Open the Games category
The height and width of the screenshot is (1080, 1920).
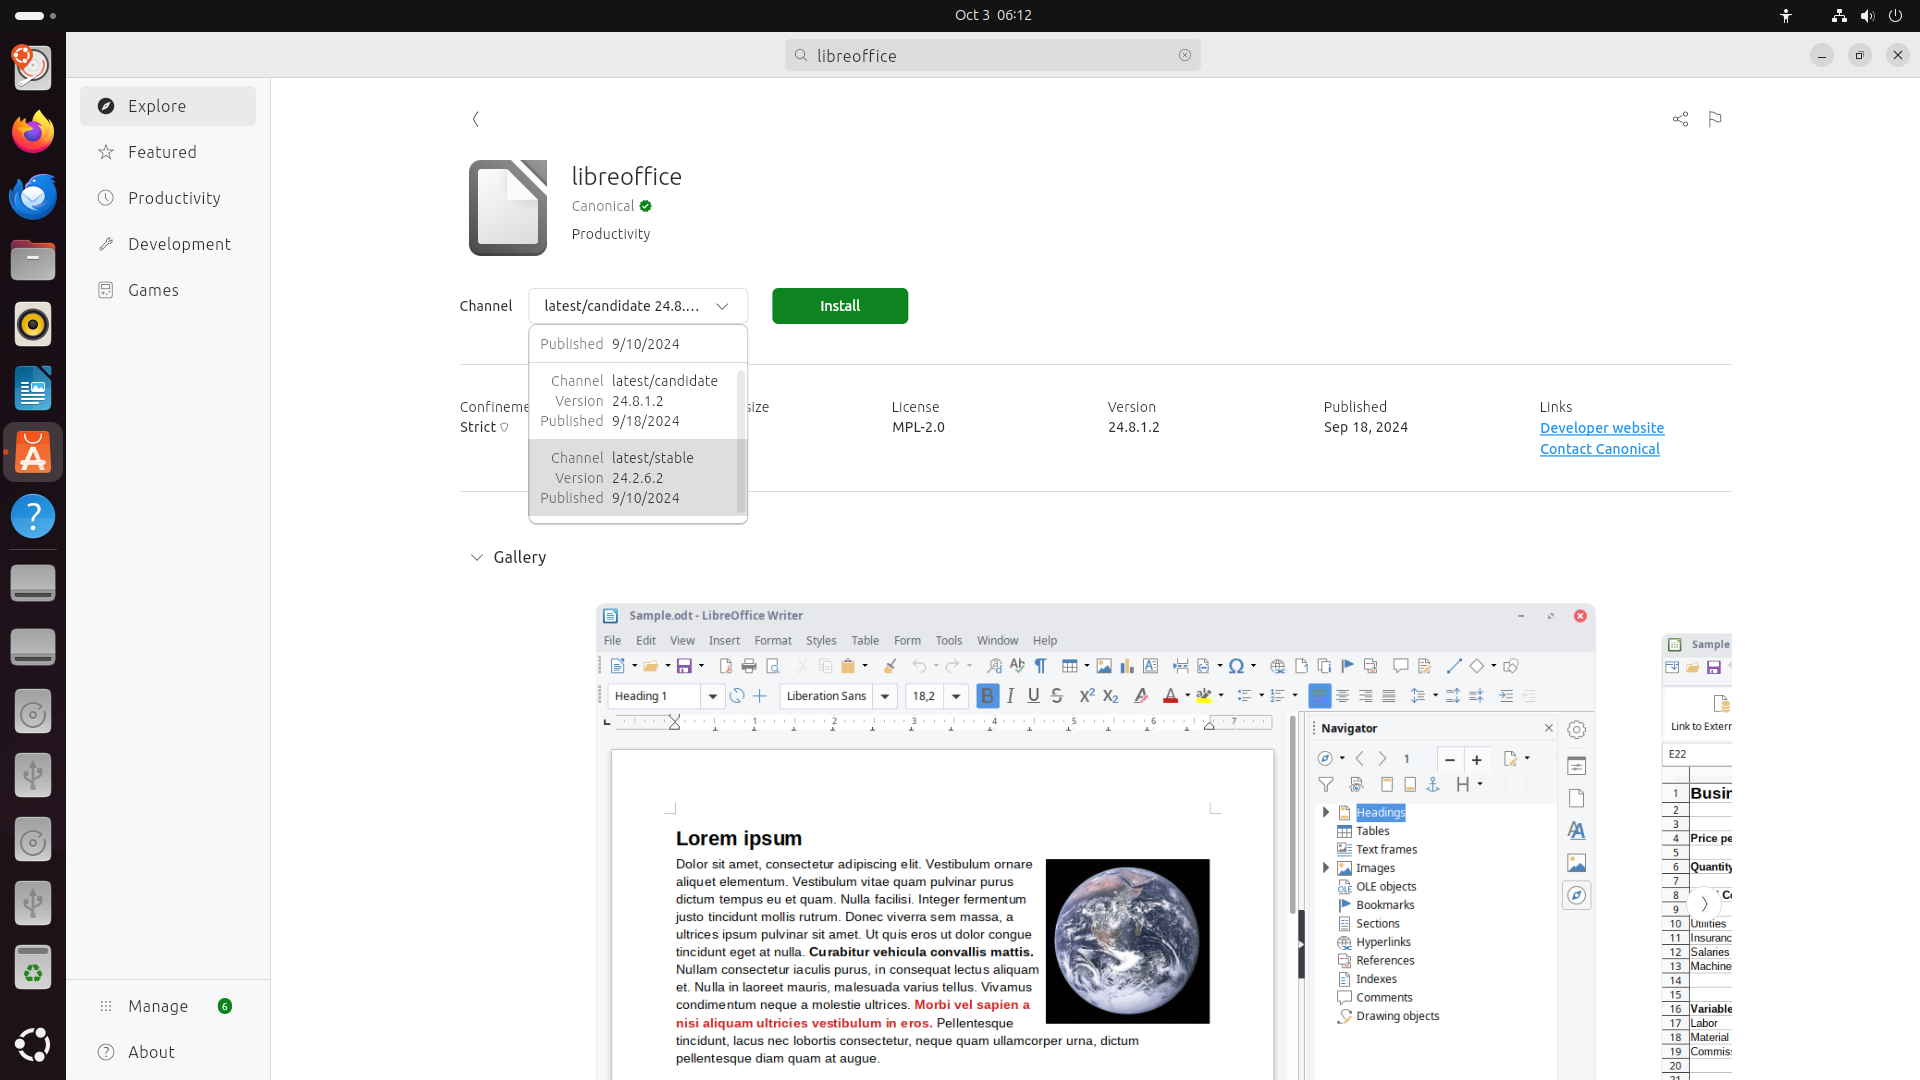click(x=168, y=290)
